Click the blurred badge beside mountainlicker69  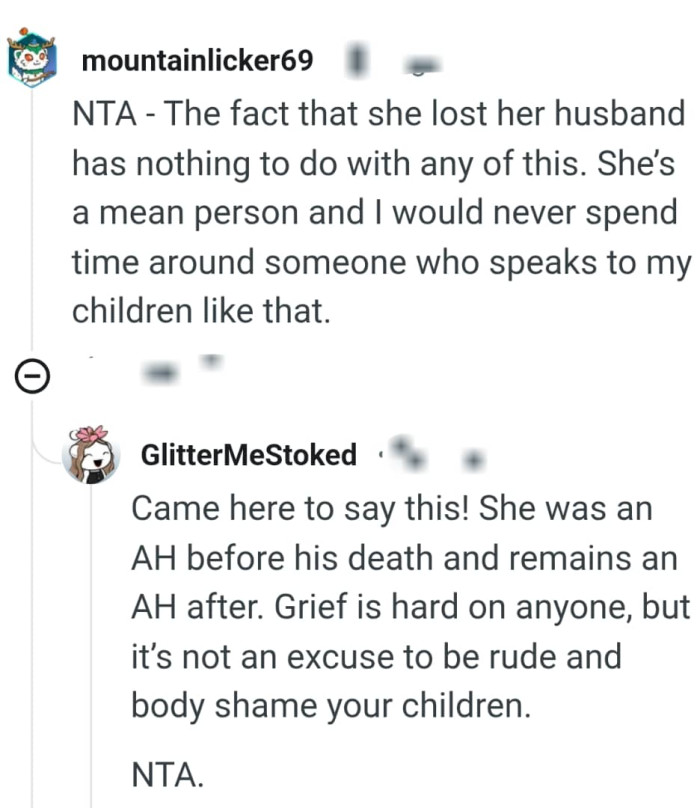click(x=355, y=60)
